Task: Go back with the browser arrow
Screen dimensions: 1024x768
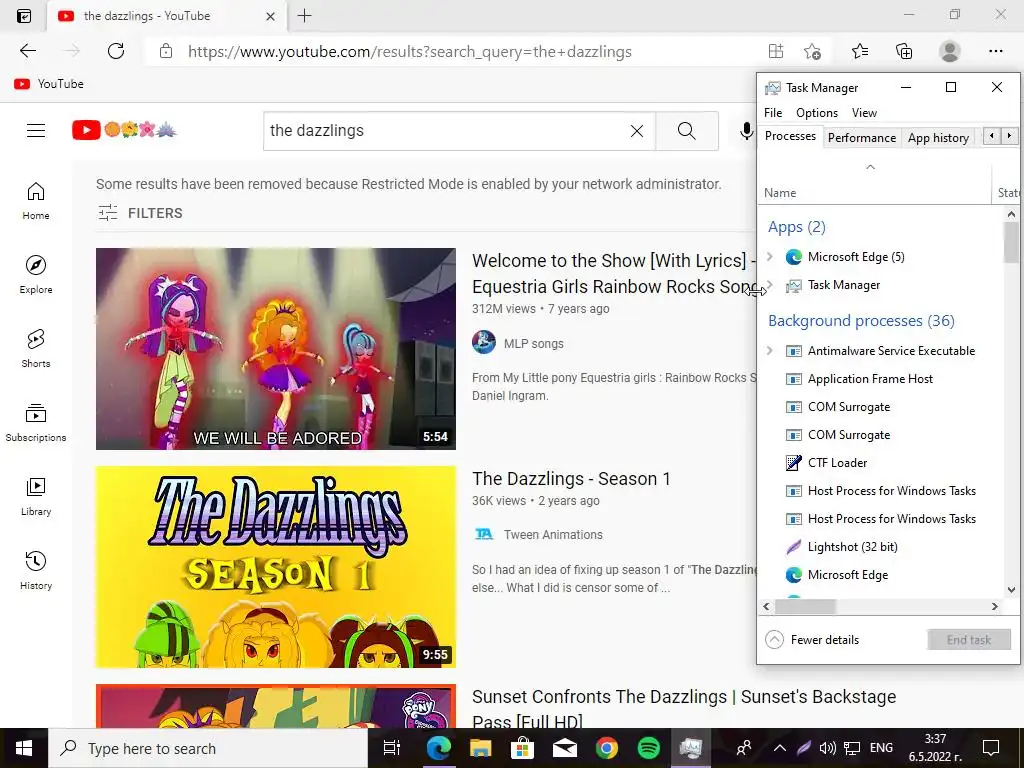Action: point(27,51)
